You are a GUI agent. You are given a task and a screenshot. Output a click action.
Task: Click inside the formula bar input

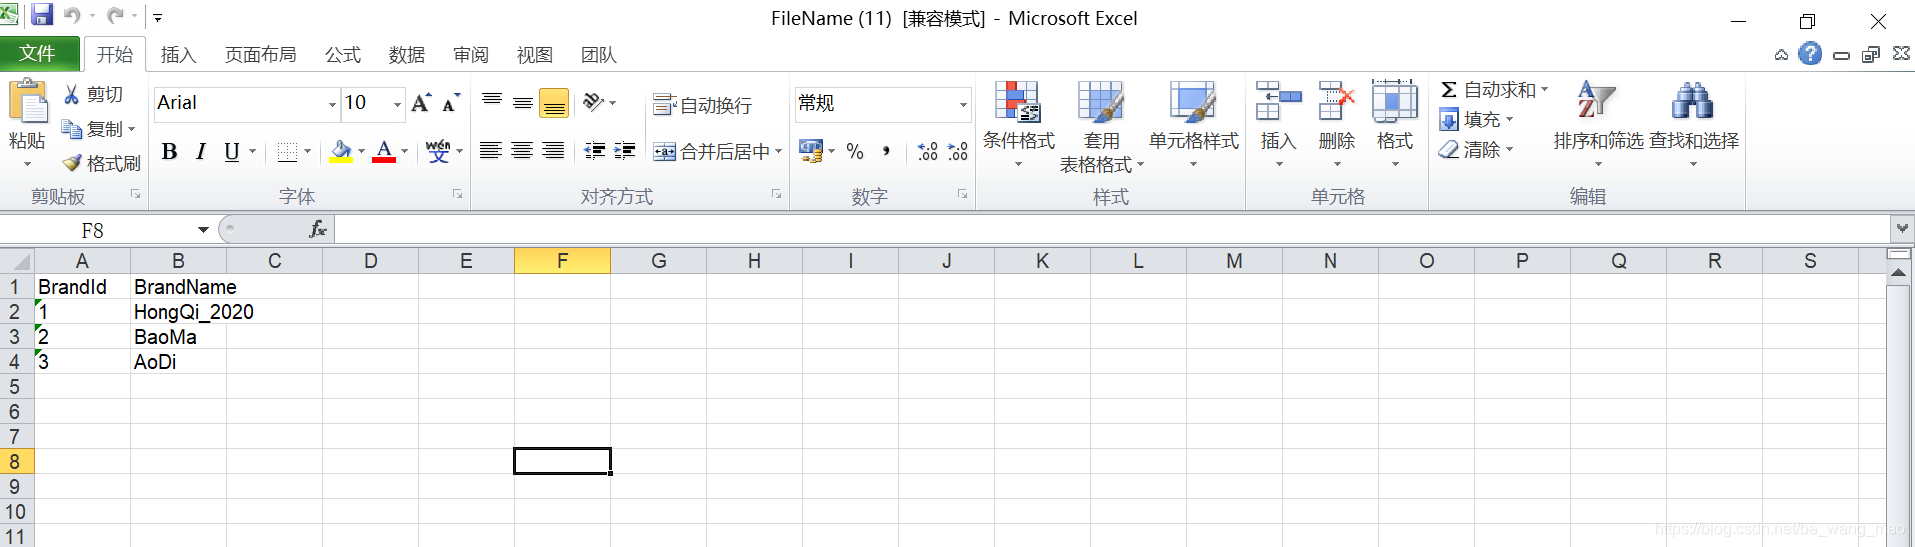click(1112, 230)
